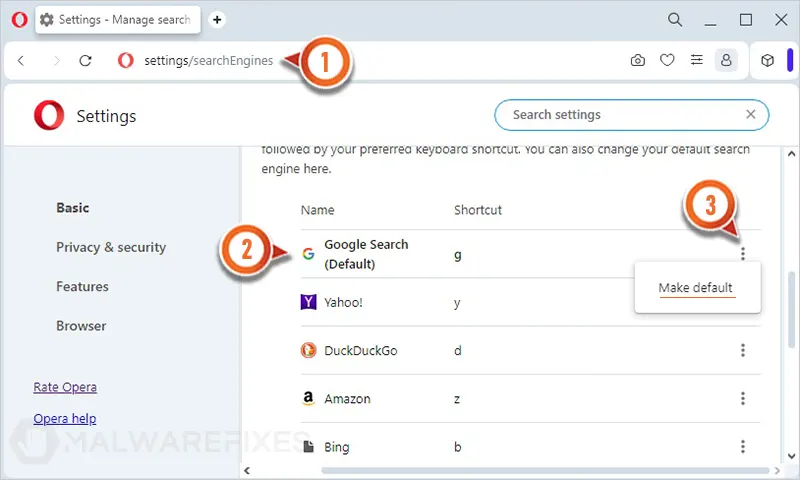Click shortcut letter y for Yahoo!
The width and height of the screenshot is (800, 480).
click(457, 303)
